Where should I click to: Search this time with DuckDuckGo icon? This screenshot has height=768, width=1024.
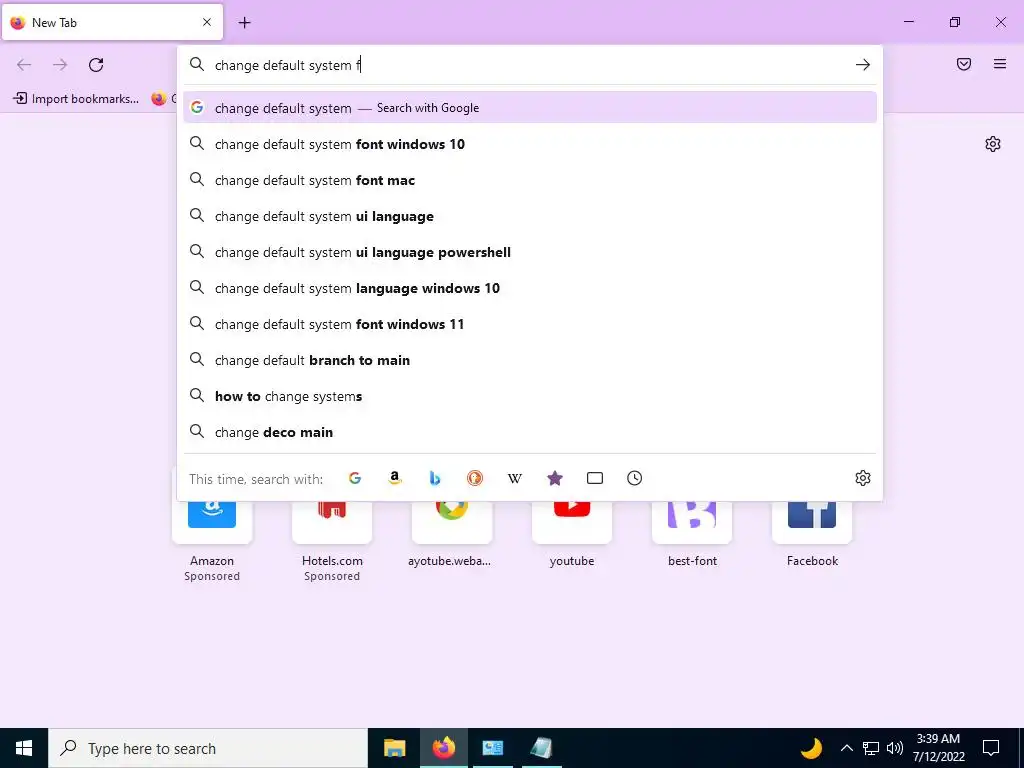point(475,478)
